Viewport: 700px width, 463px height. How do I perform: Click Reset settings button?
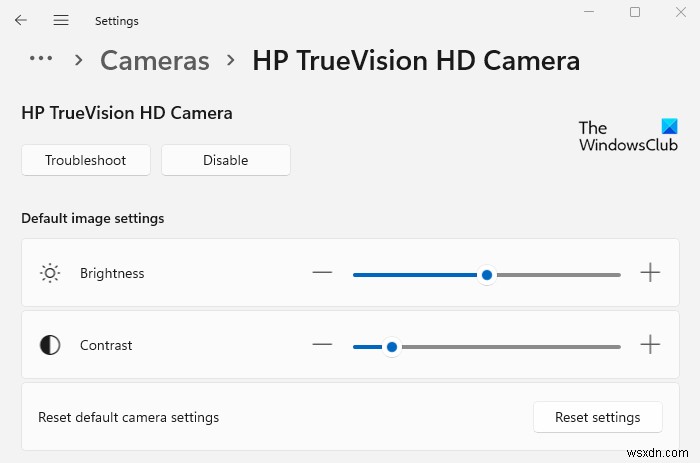coord(597,417)
